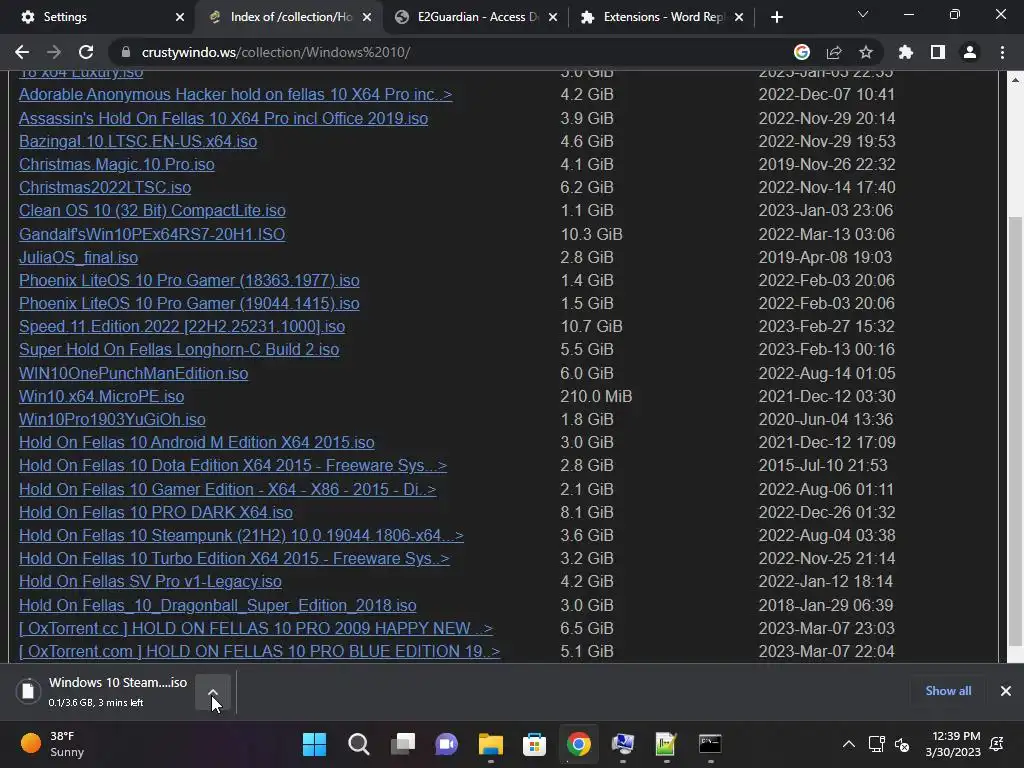Download Hold On Fellas_10_Dragonball_Super_Edition_2018.iso

tap(217, 605)
